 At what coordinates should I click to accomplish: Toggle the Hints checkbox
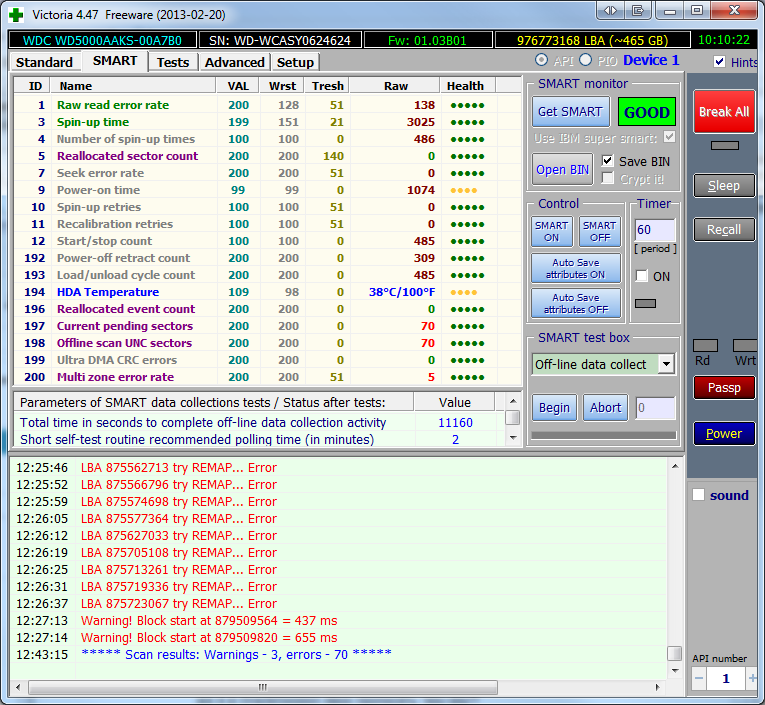pos(720,62)
